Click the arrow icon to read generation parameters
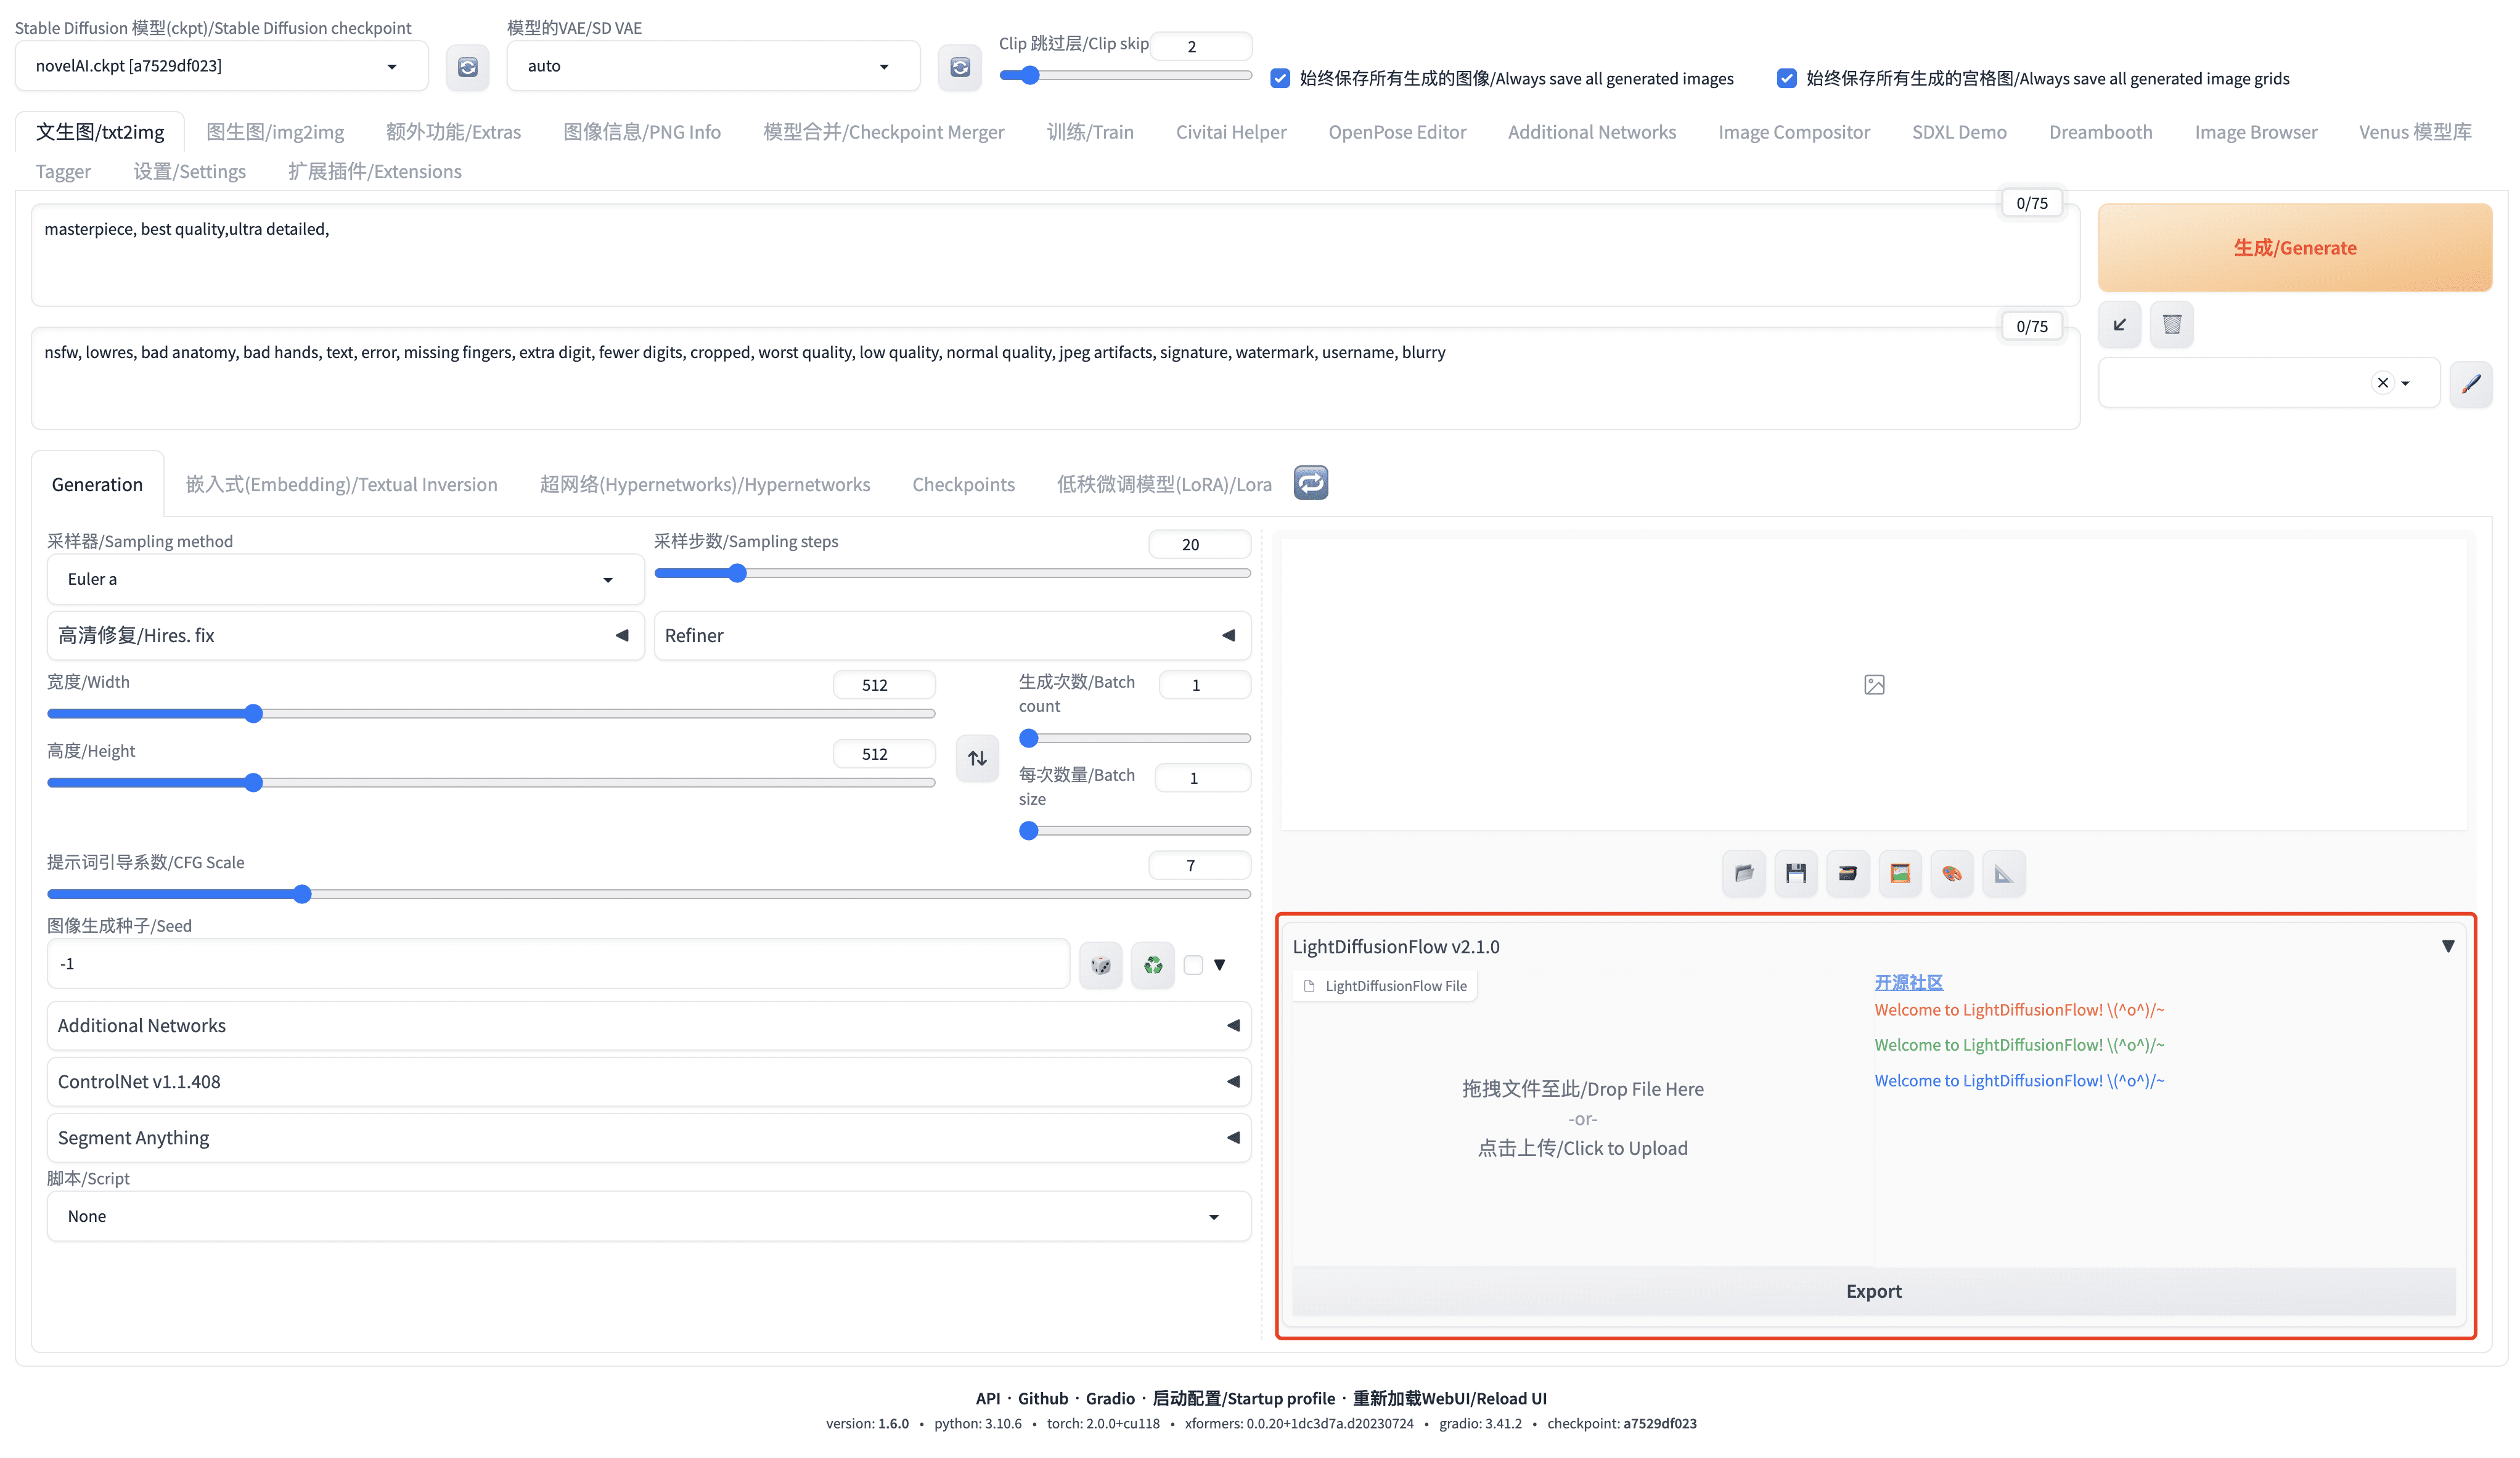2520x1458 pixels. (x=2119, y=324)
